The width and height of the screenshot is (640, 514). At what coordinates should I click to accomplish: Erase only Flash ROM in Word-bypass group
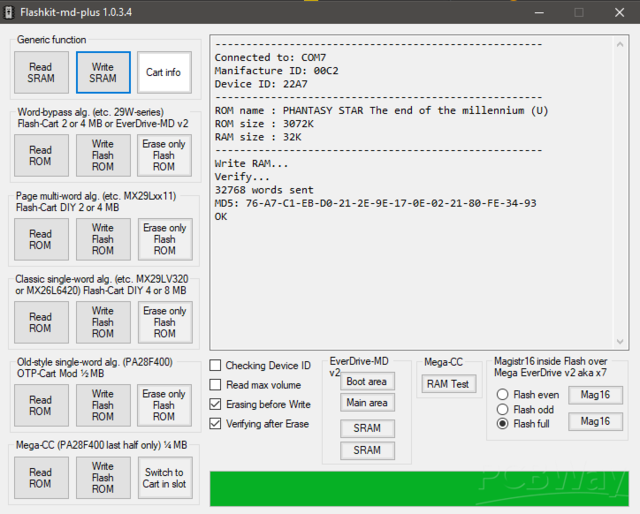coord(164,156)
